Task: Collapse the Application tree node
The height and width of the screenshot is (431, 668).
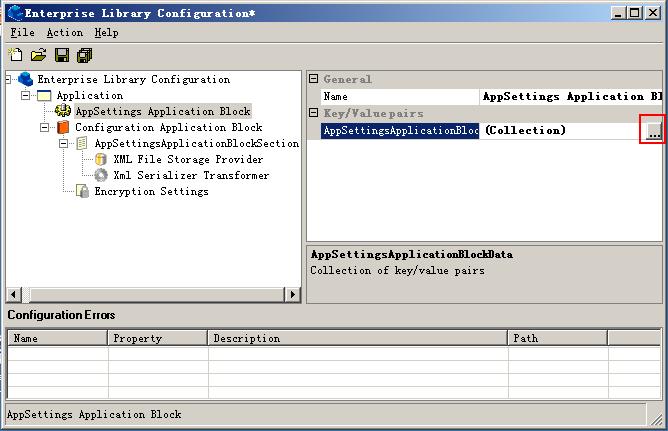Action: click(25, 96)
